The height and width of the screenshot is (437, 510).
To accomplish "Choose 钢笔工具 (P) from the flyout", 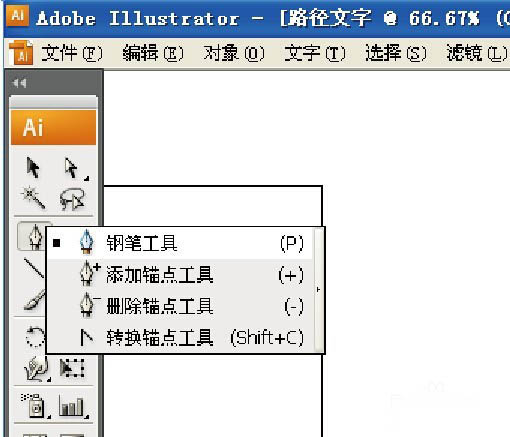I will [x=180, y=243].
